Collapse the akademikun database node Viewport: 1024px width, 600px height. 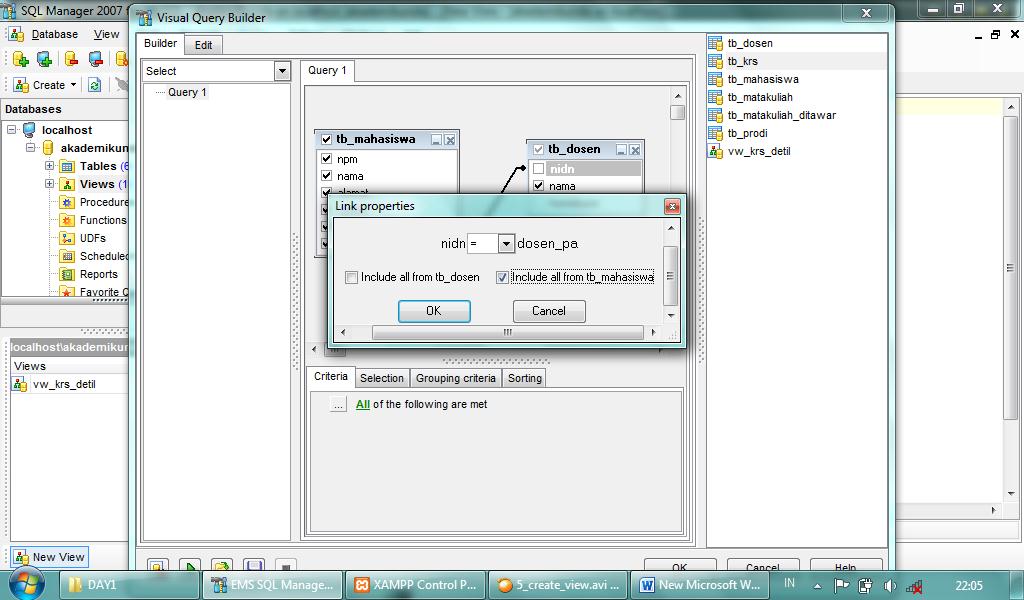coord(30,148)
